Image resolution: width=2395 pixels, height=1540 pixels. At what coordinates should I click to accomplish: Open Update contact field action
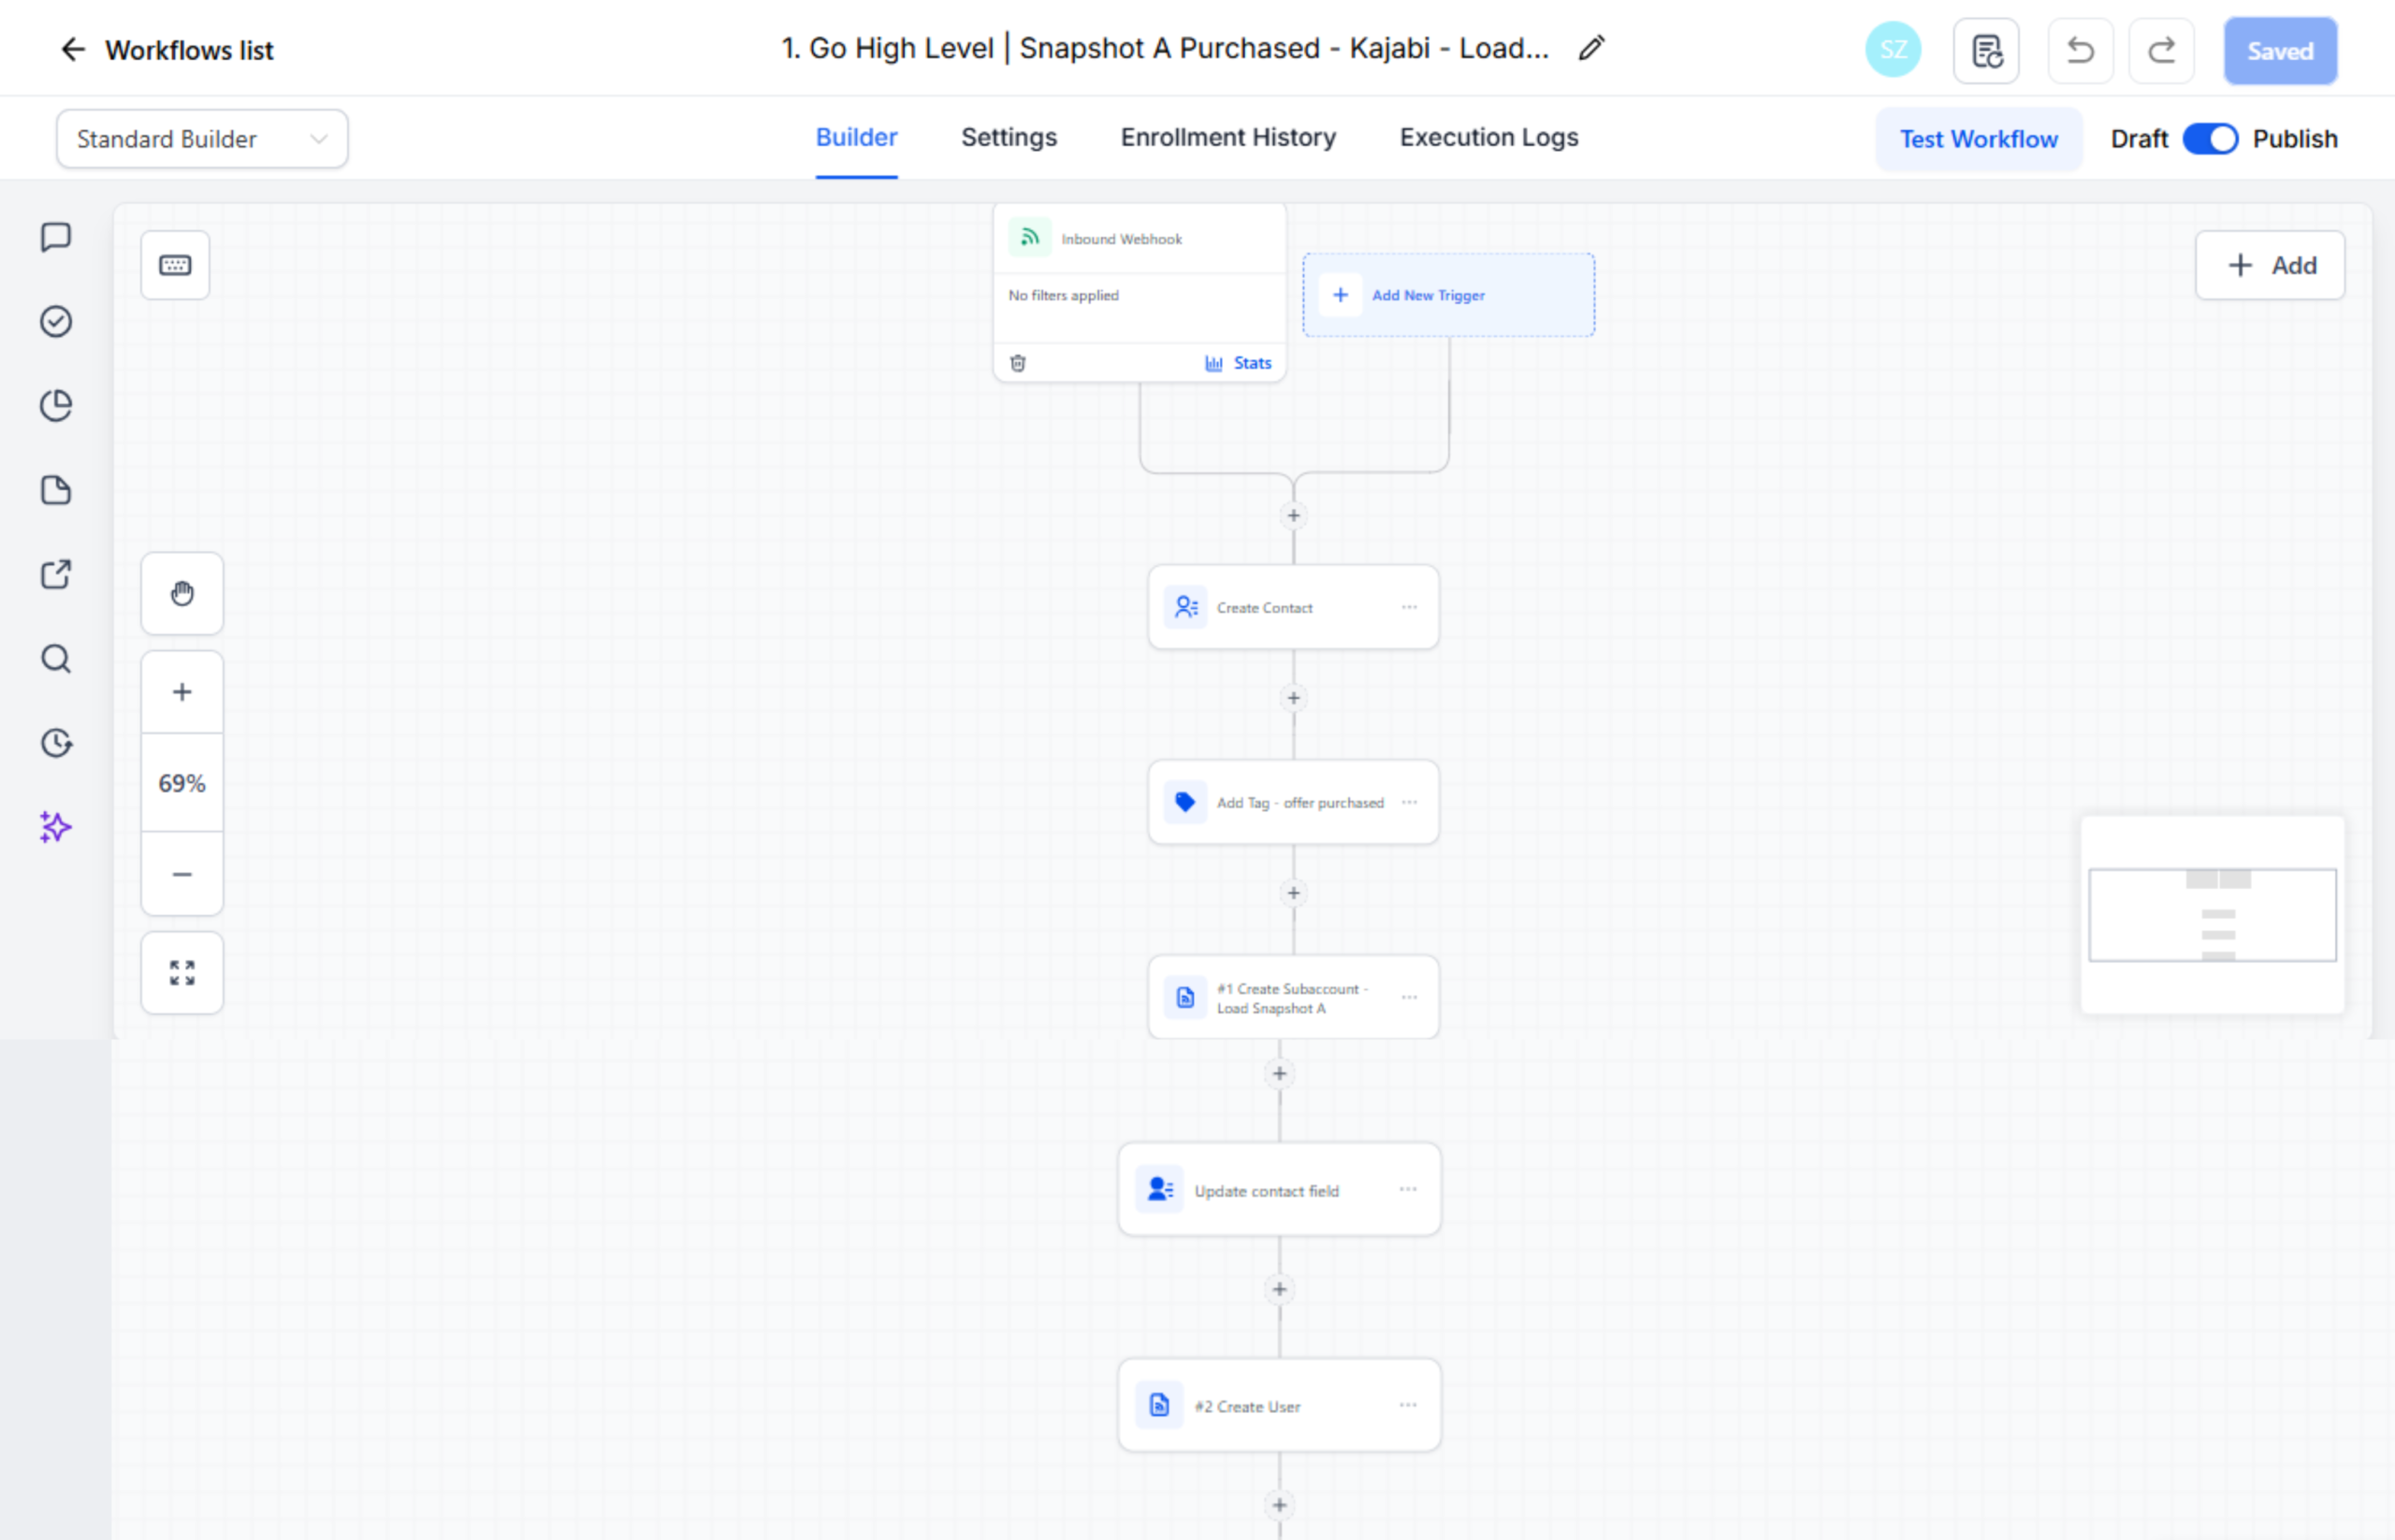pos(1279,1190)
